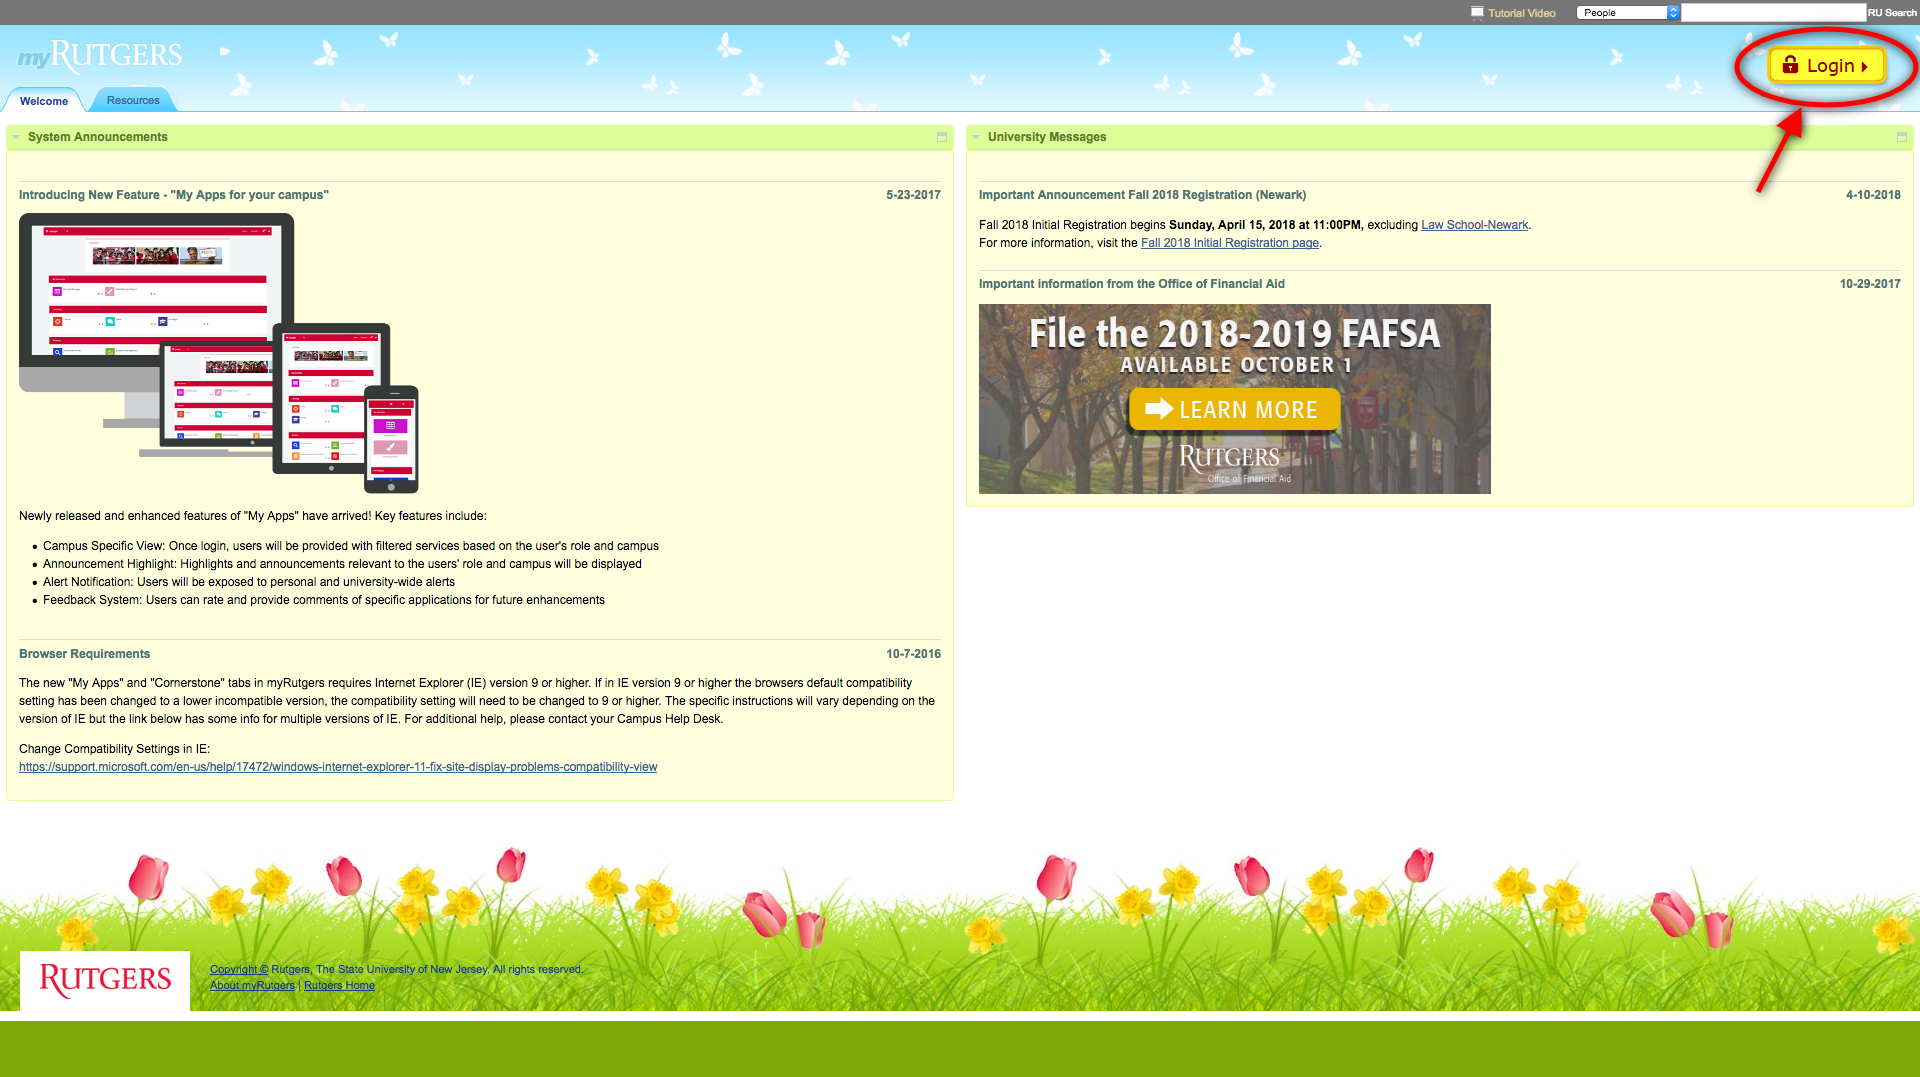Visit the Rutgers Home footer link
The height and width of the screenshot is (1077, 1920).
[x=339, y=986]
